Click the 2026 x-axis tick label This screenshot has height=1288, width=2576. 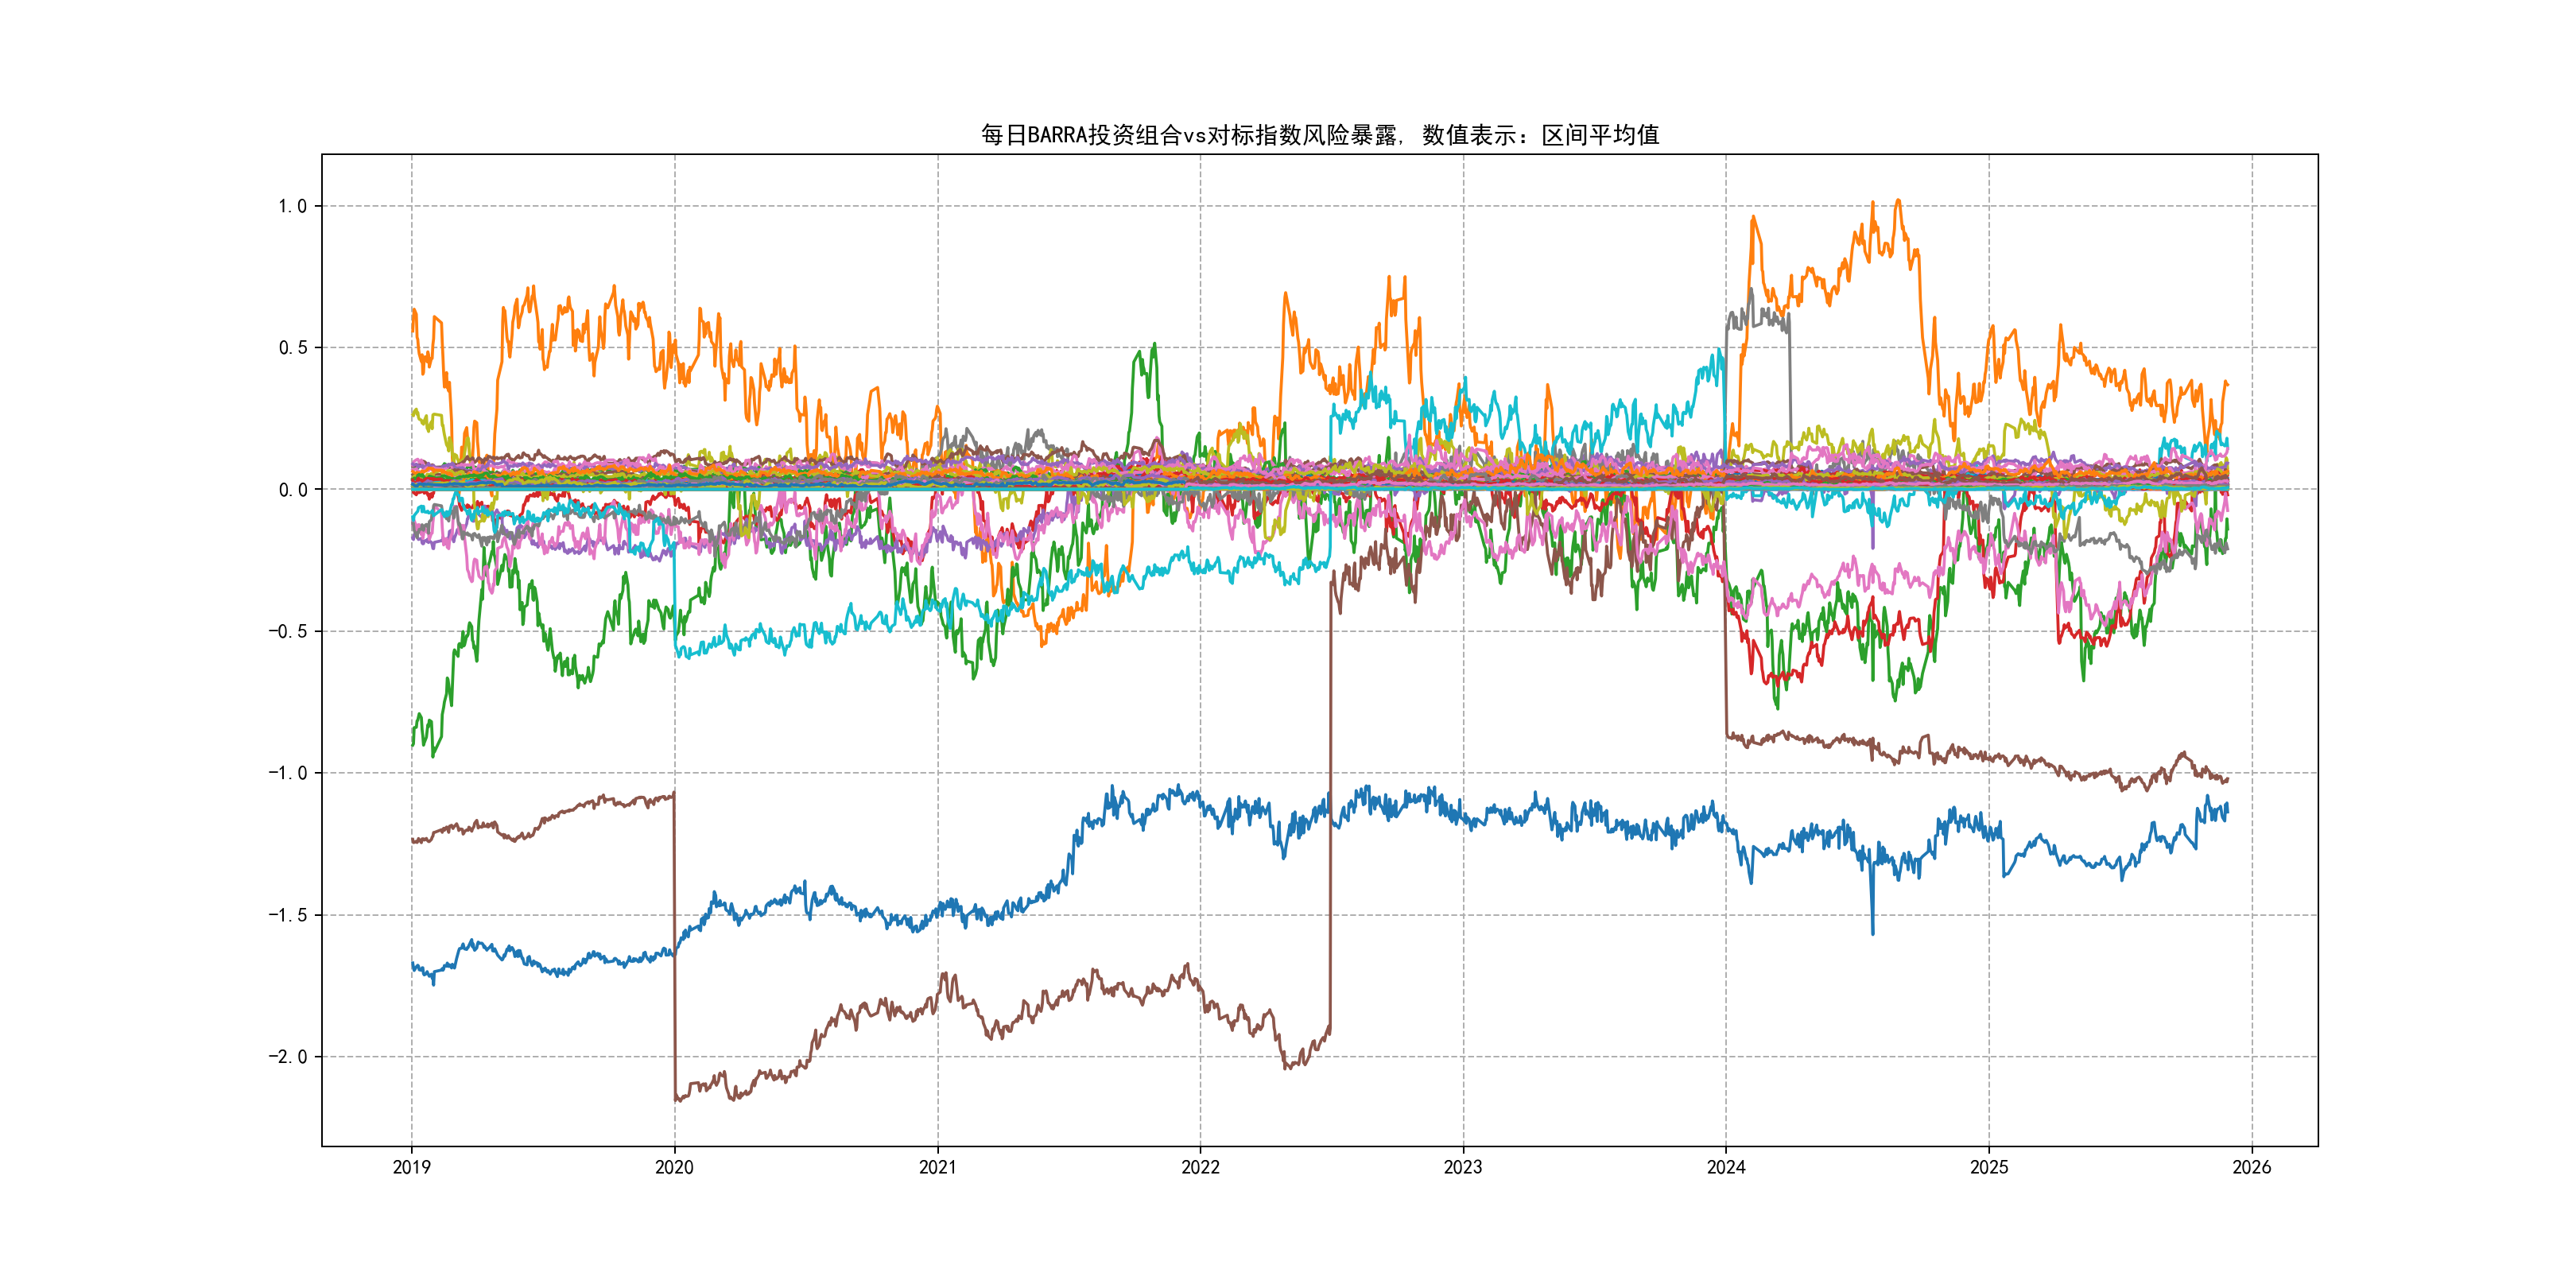2252,1167
